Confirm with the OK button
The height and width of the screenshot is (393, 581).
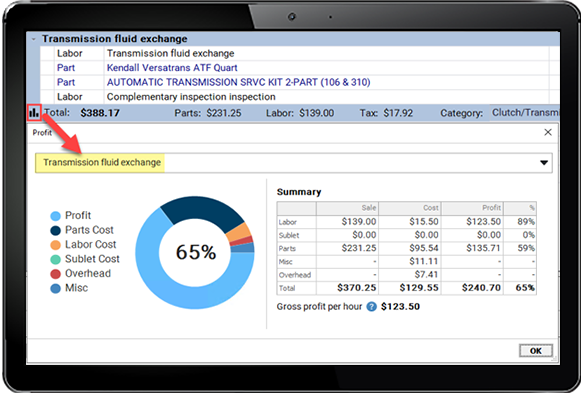[x=536, y=351]
